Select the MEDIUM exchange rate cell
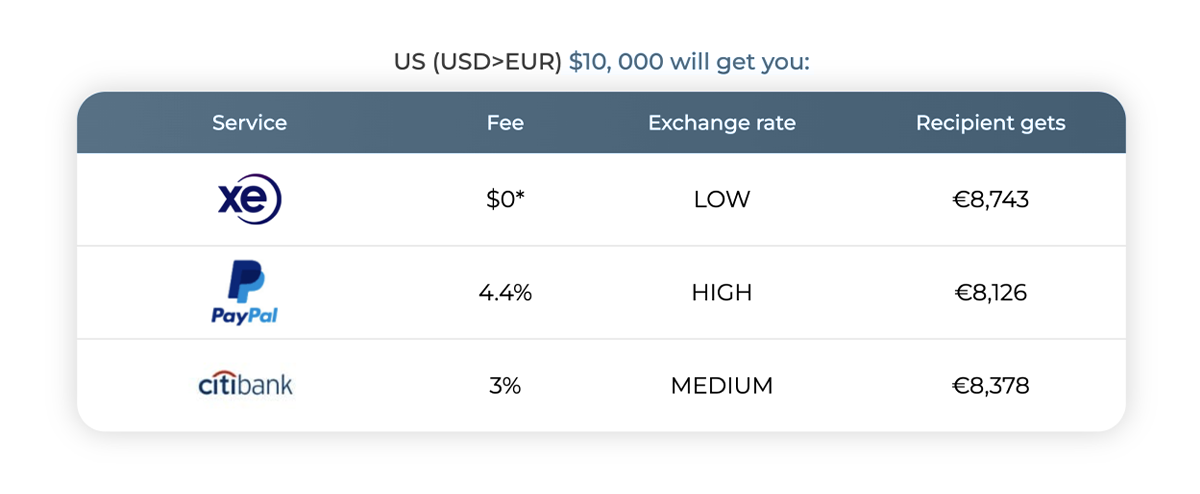 [x=722, y=386]
